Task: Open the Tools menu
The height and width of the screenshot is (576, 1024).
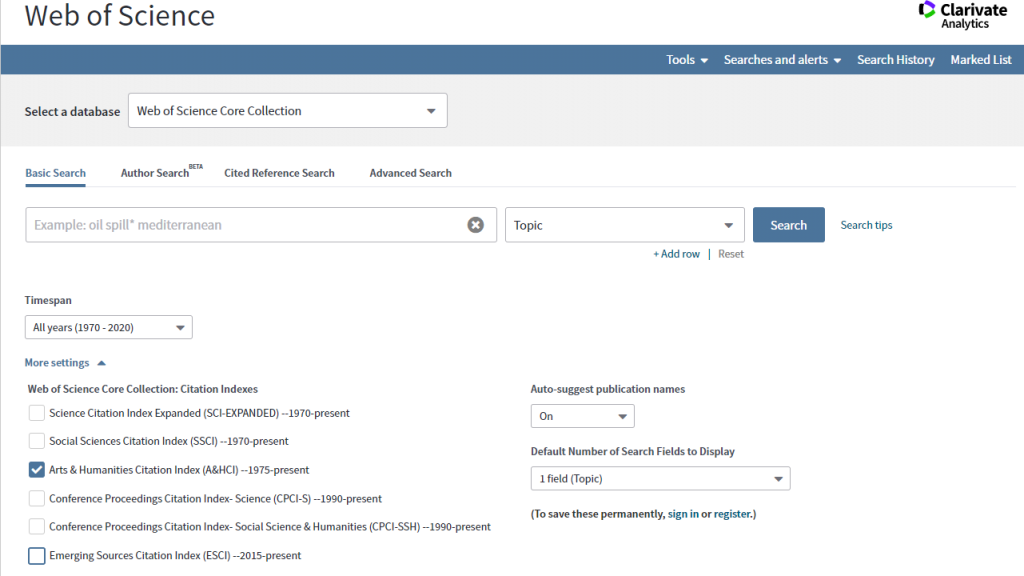Action: [x=686, y=60]
